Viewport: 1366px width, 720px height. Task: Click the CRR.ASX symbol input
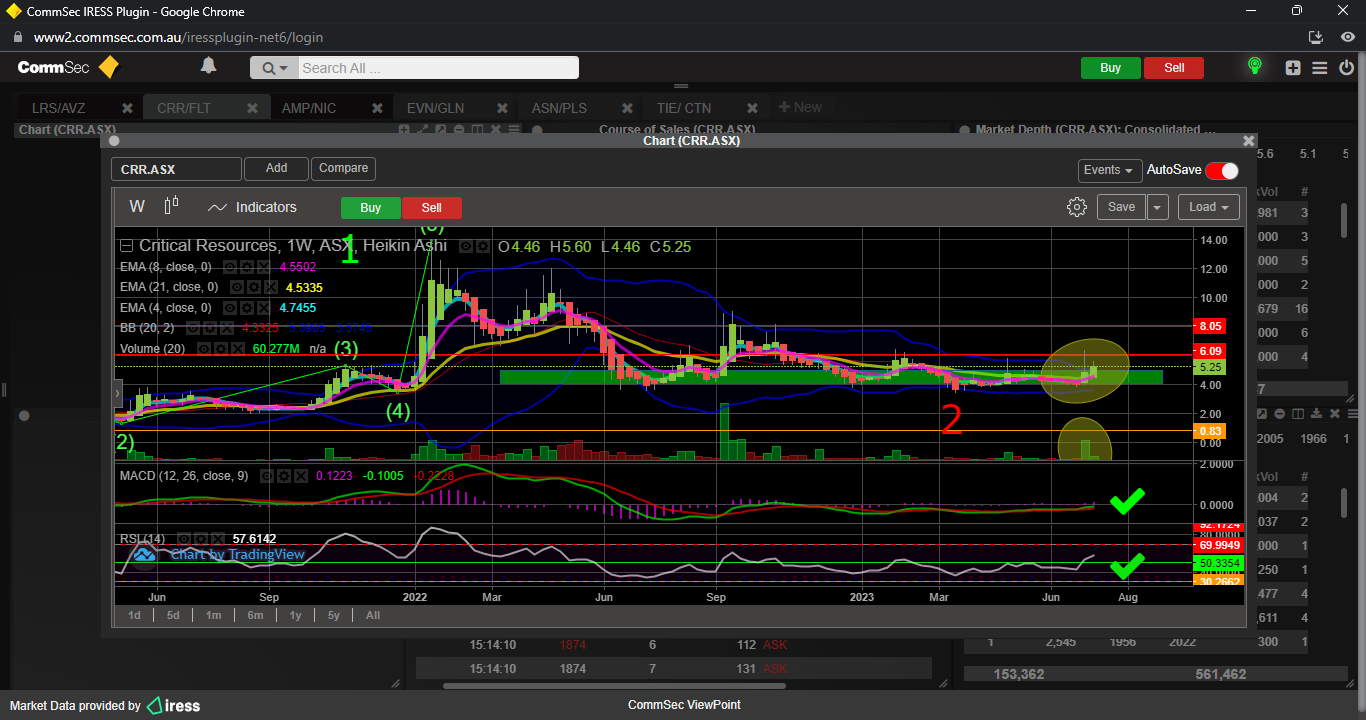pos(176,170)
